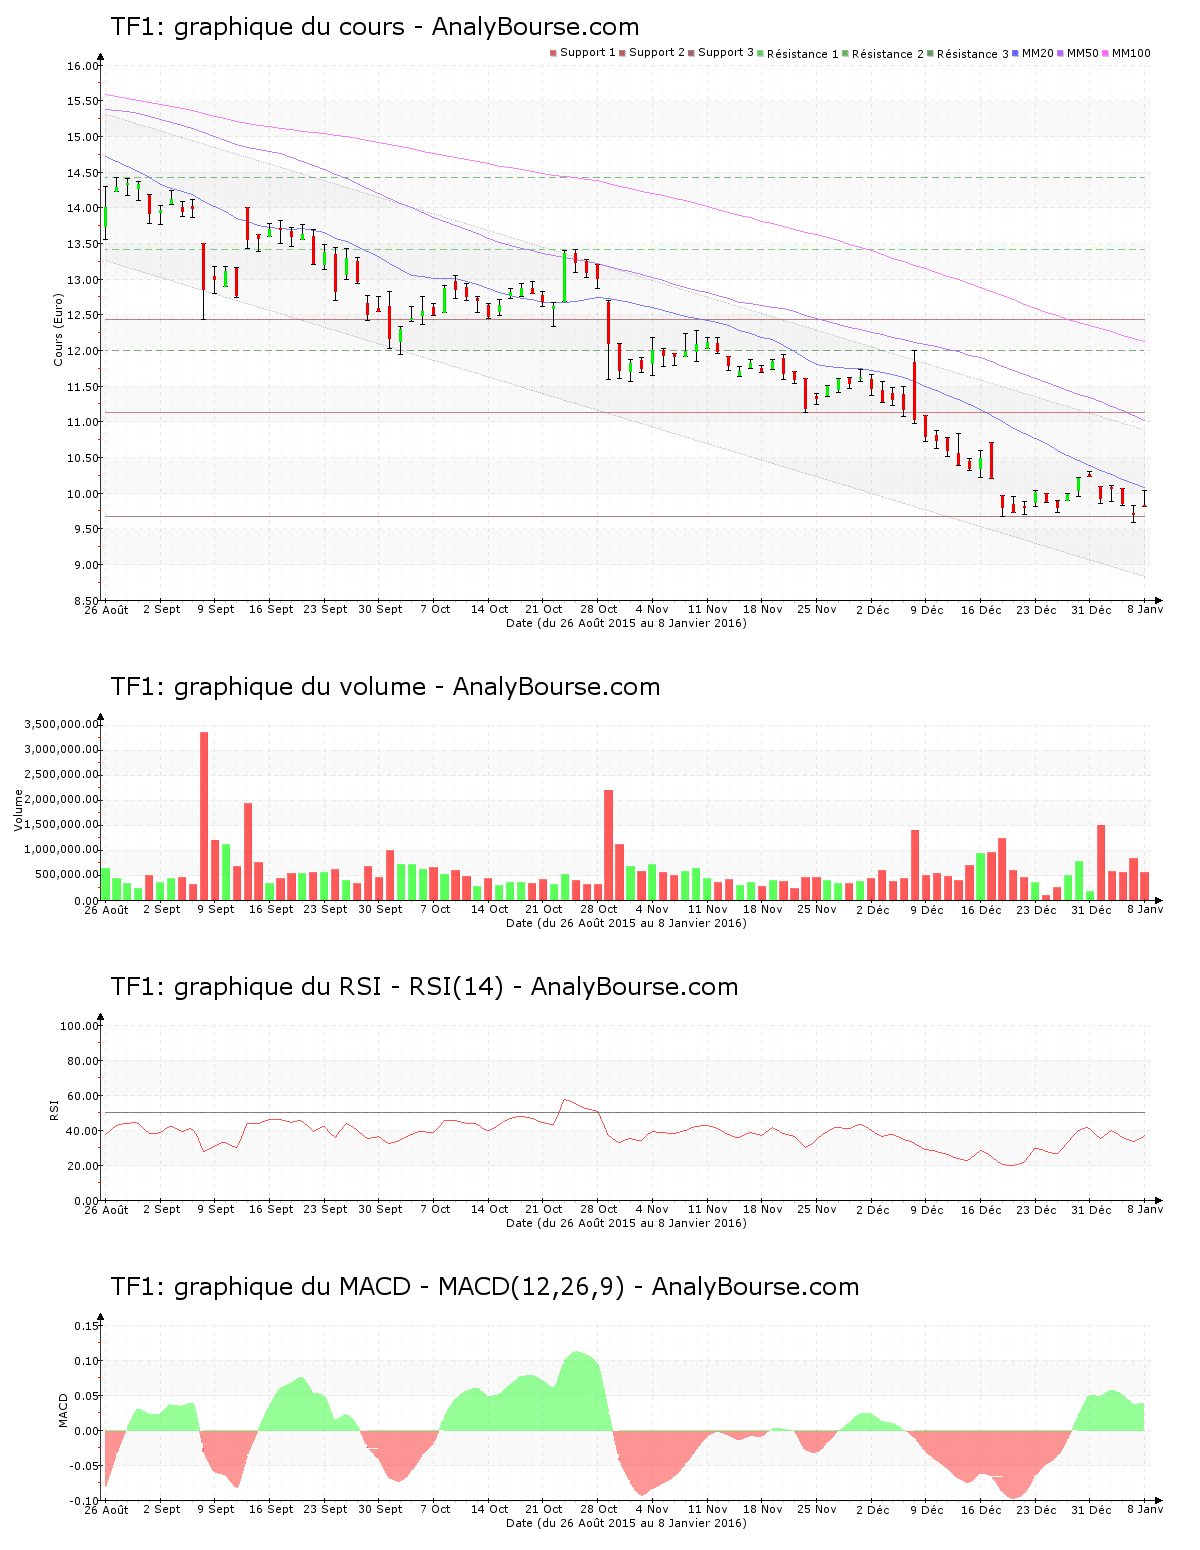Click the RSI(14) chart title
Image resolution: width=1200 pixels, height=1550 pixels.
point(424,987)
